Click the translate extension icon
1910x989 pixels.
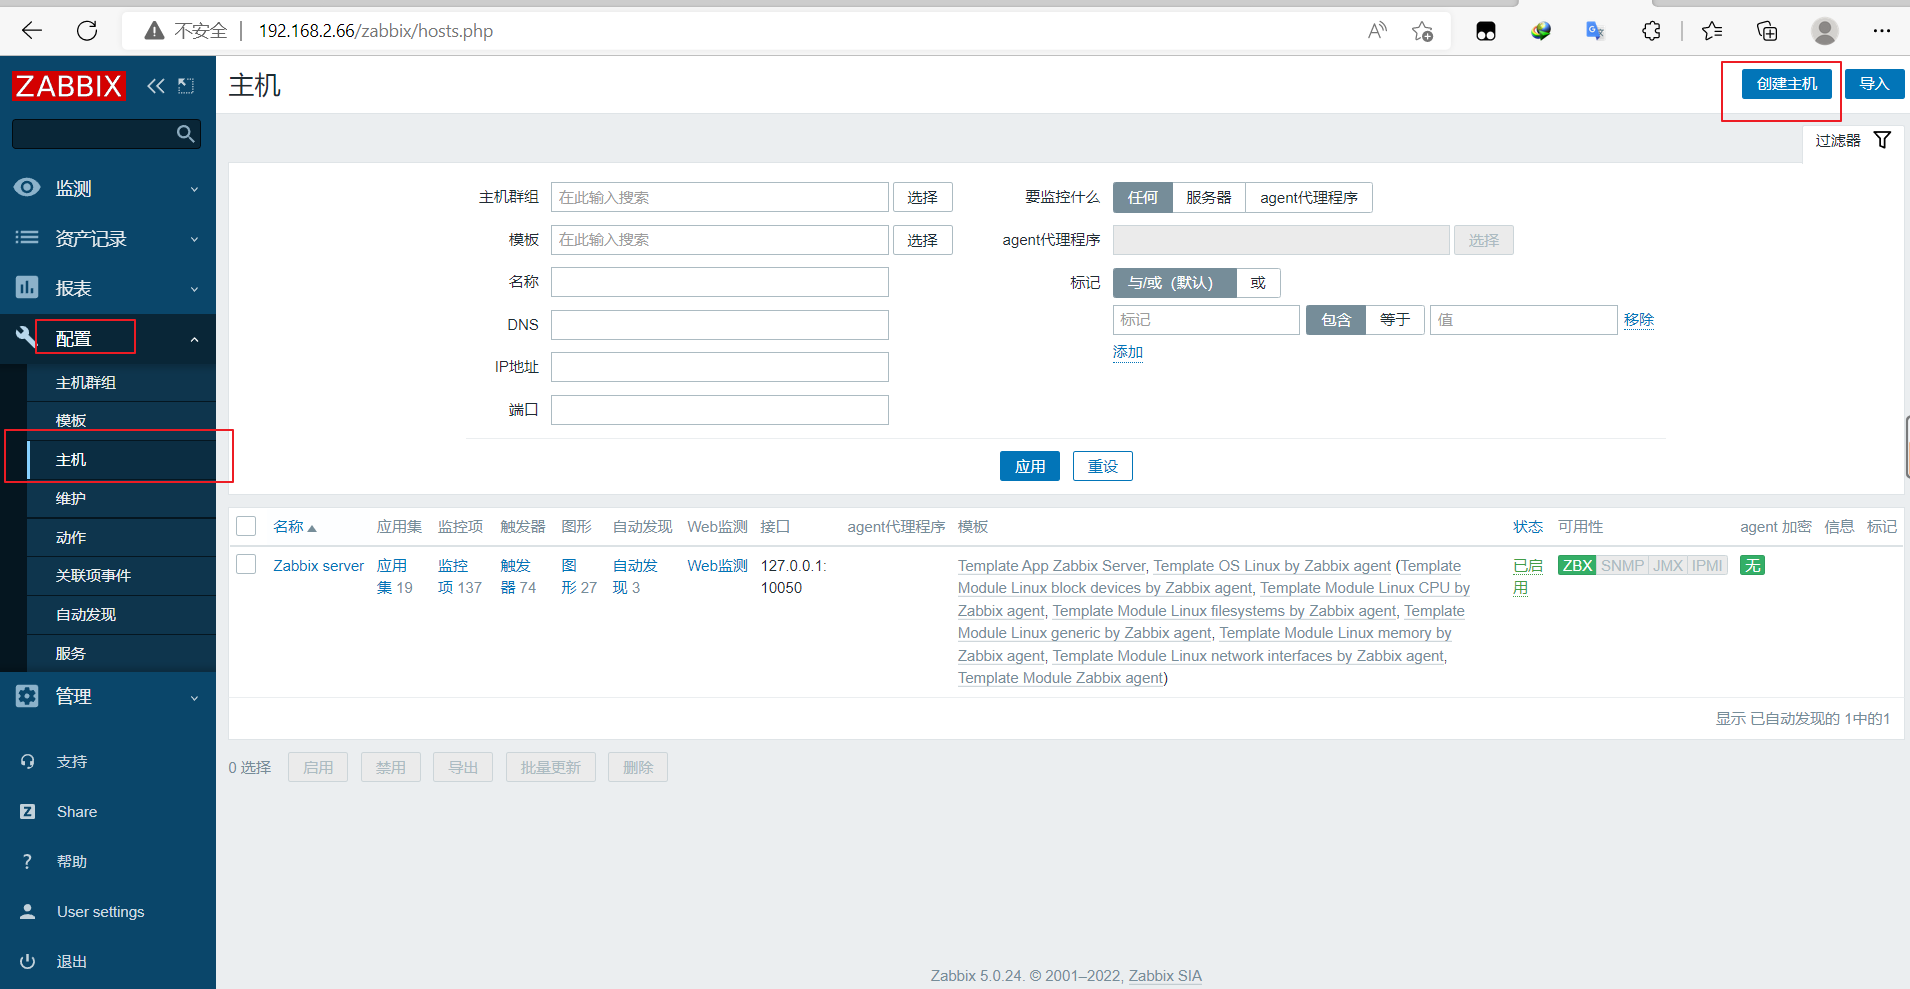[1595, 30]
